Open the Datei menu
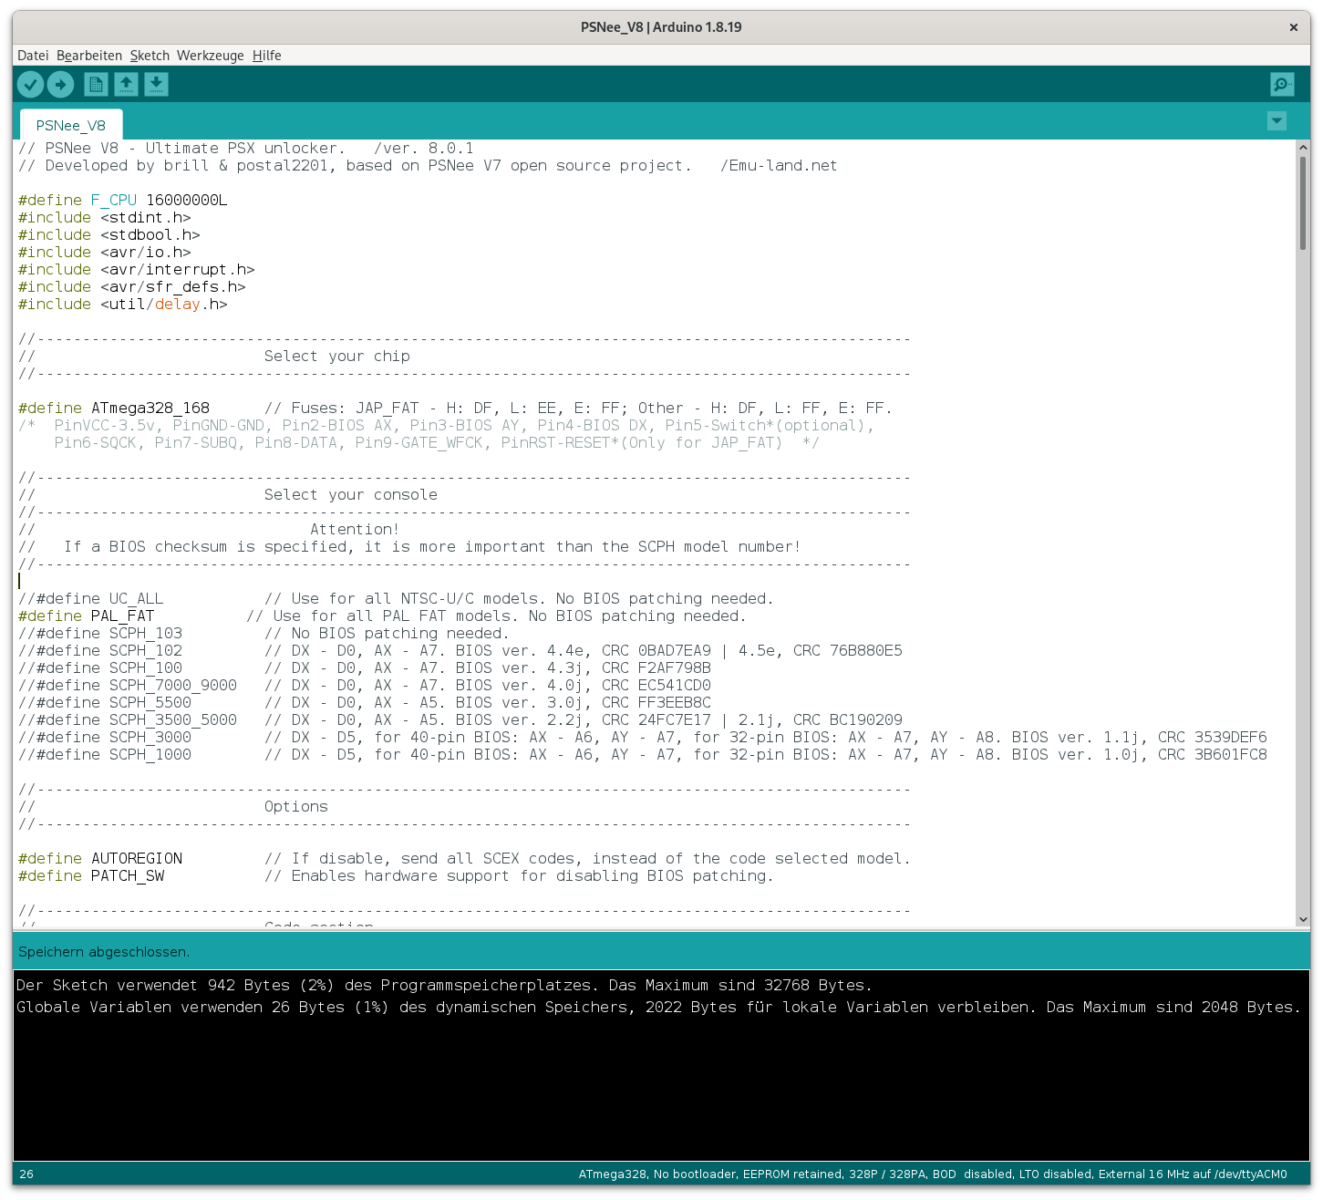The height and width of the screenshot is (1200, 1323). (33, 56)
